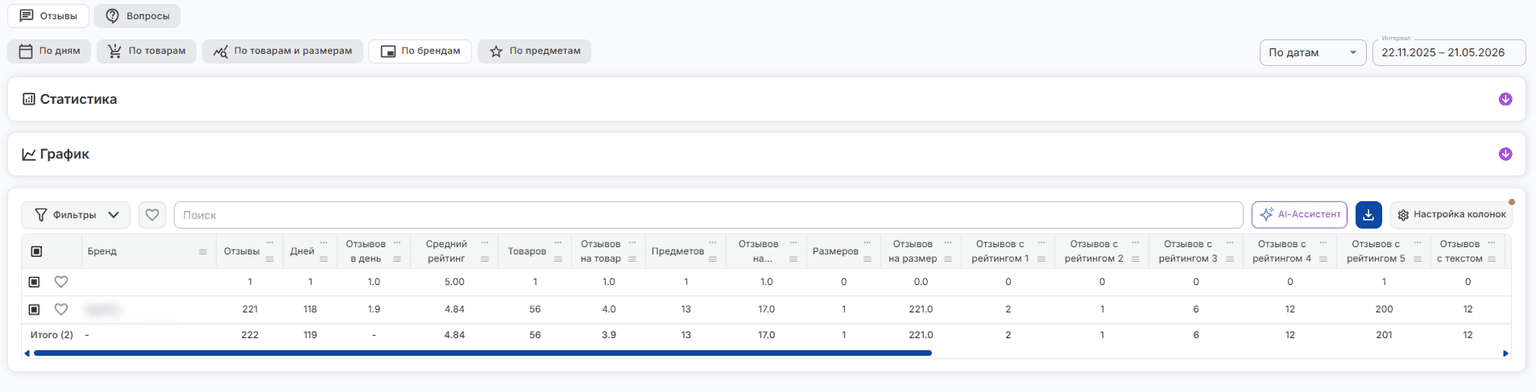The height and width of the screenshot is (392, 1536).
Task: Open the Фильтры button
Action: coord(76,214)
